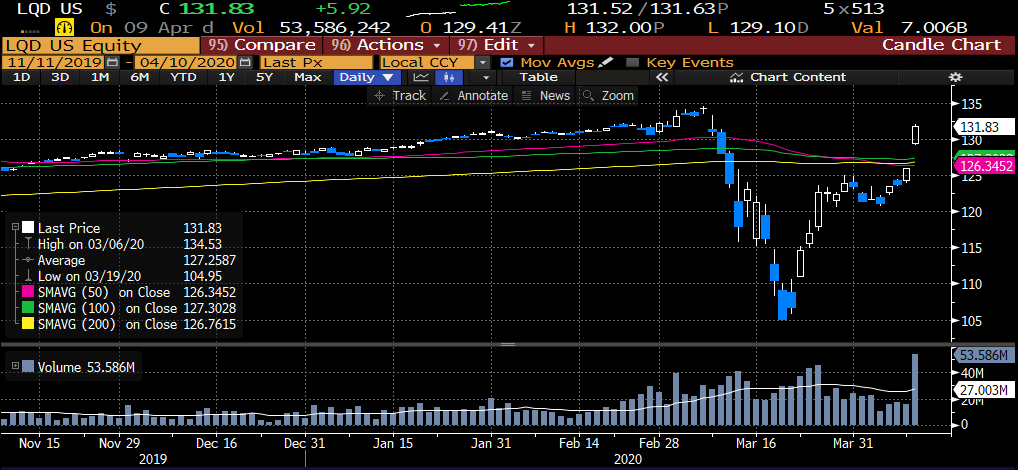Open the Compare menu

point(261,45)
